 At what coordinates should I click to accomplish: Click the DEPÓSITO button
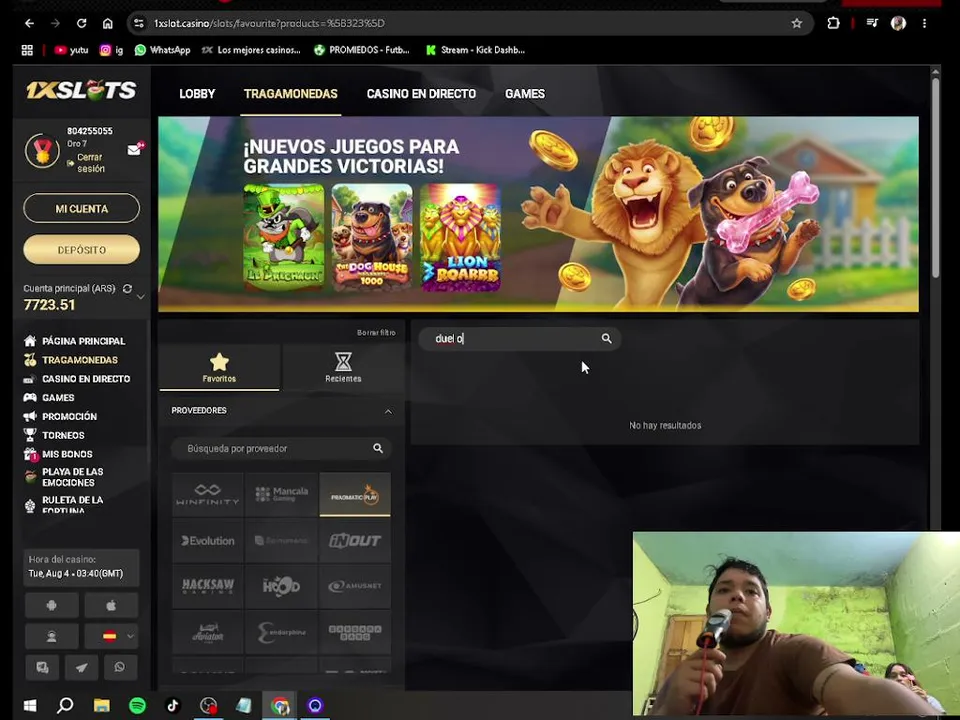pos(81,250)
